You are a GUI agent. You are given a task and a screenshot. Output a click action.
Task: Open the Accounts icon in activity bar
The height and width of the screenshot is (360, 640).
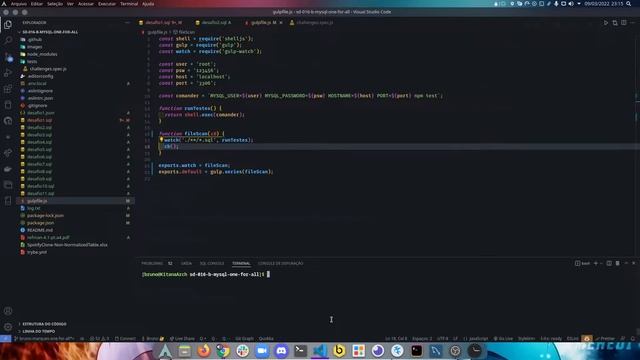point(8,311)
